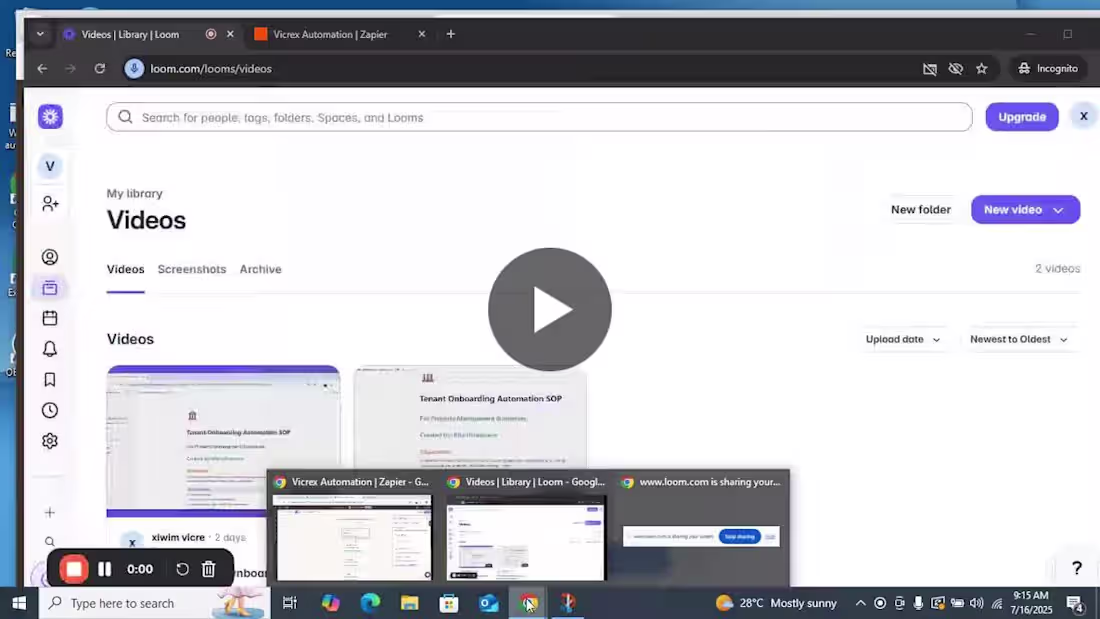This screenshot has height=619, width=1100.
Task: Open saved Looms via the bookmark icon
Action: click(49, 379)
